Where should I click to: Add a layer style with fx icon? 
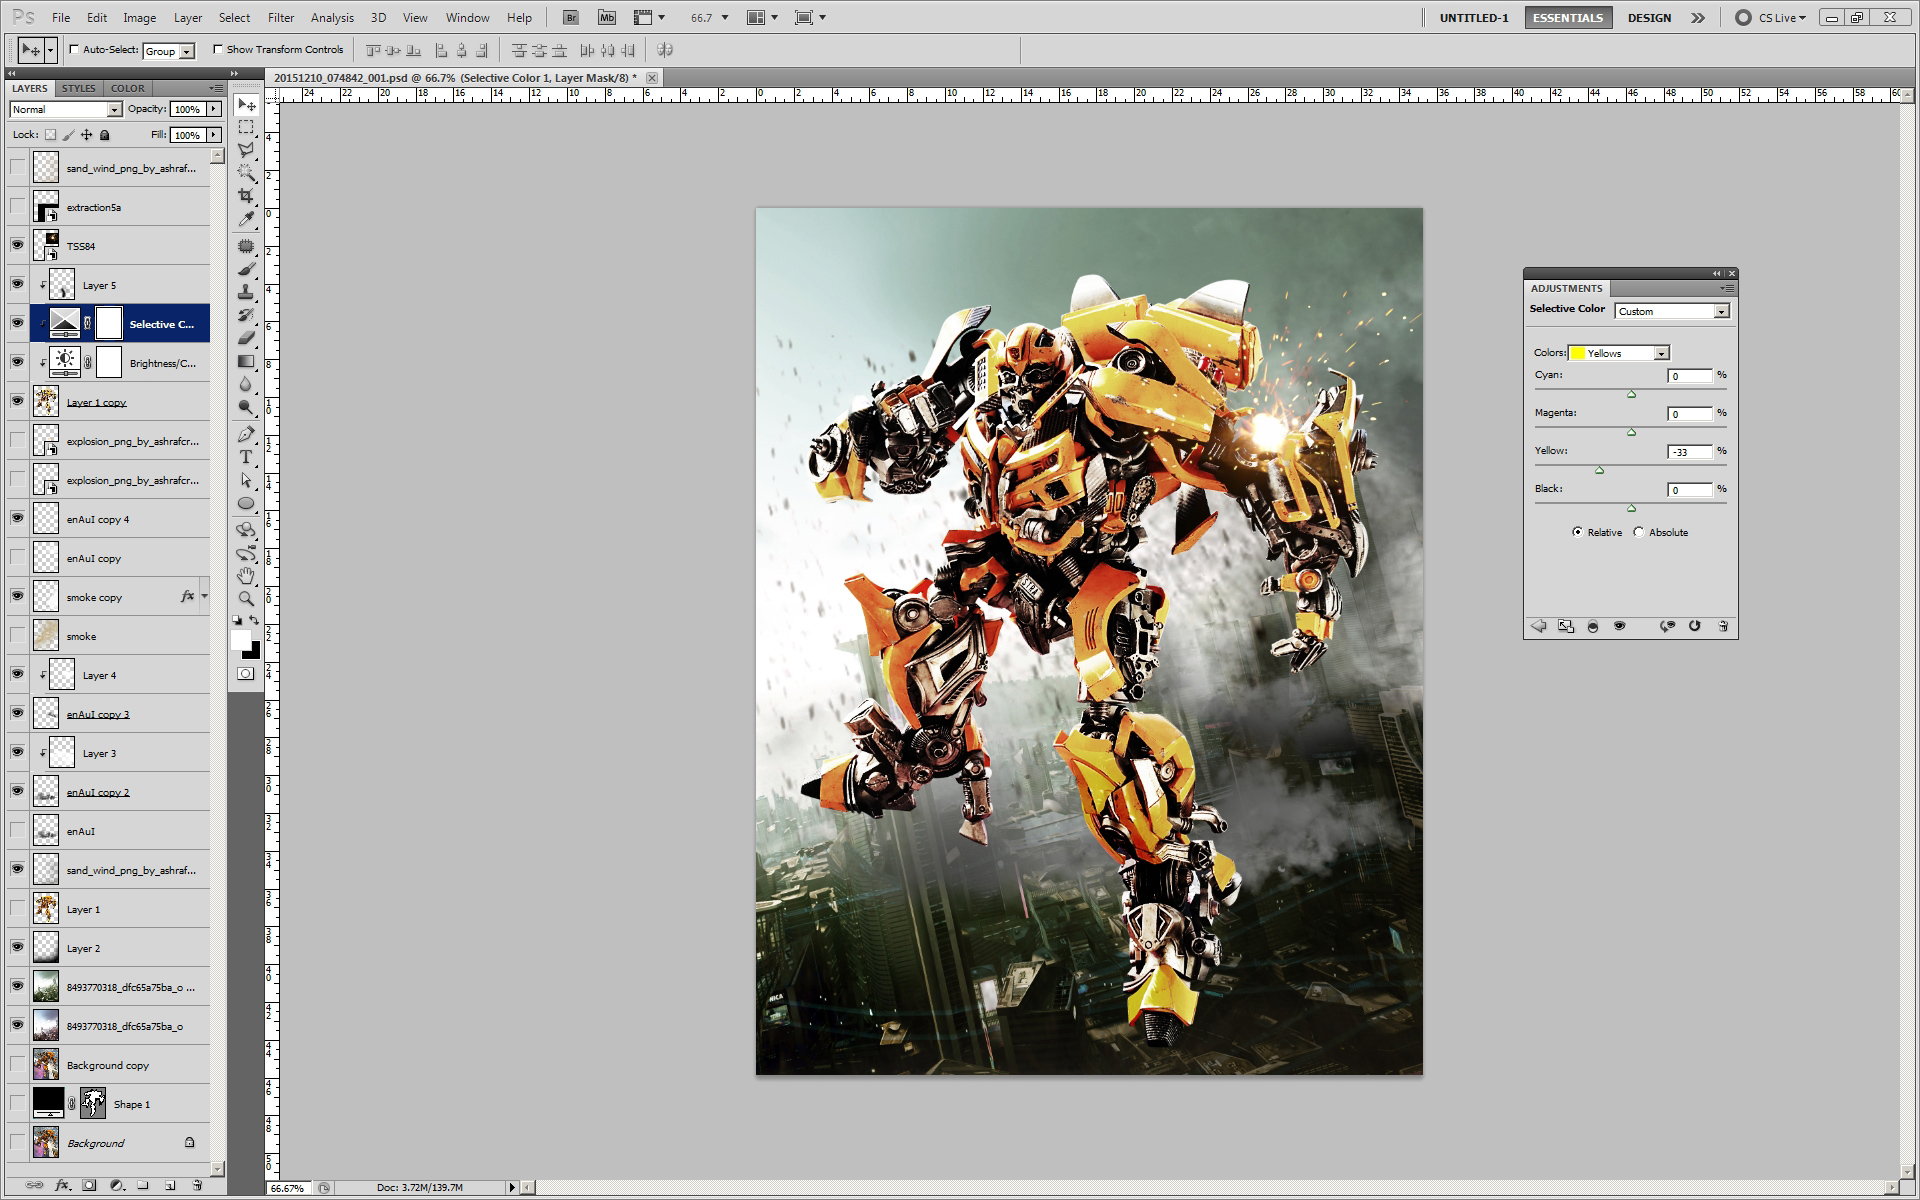pyautogui.click(x=63, y=1185)
